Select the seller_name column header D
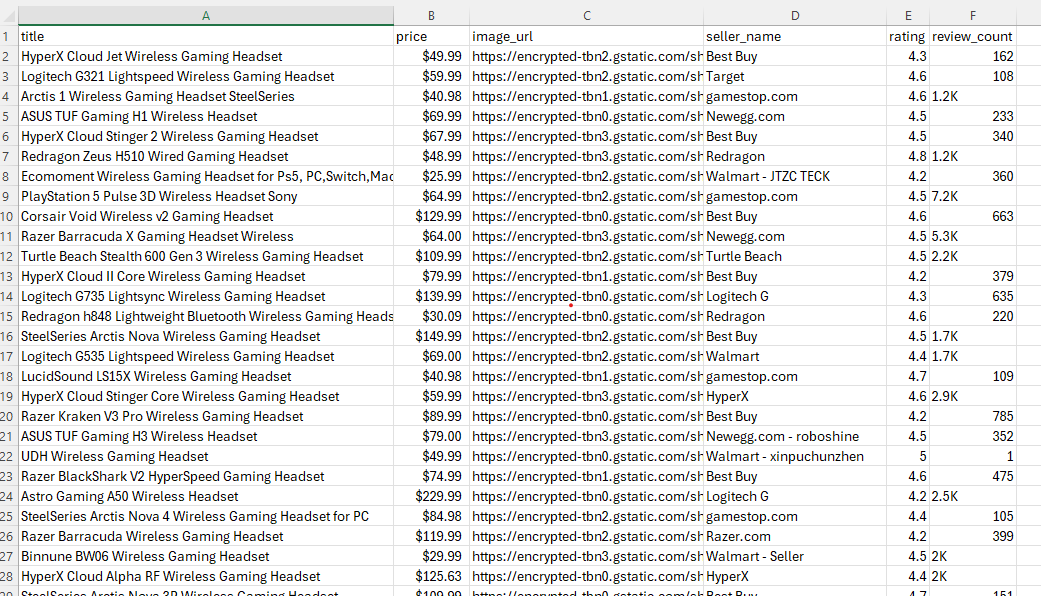This screenshot has height=596, width=1041. [794, 16]
